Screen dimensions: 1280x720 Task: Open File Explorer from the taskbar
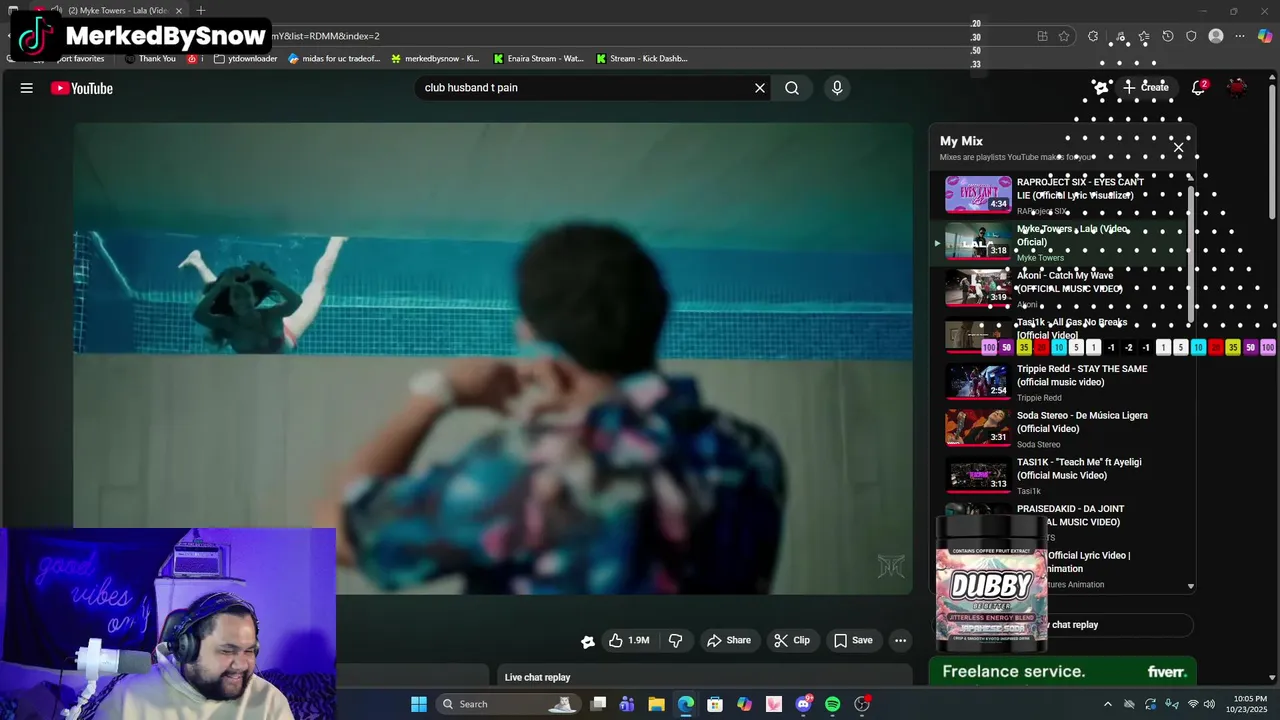pos(656,704)
